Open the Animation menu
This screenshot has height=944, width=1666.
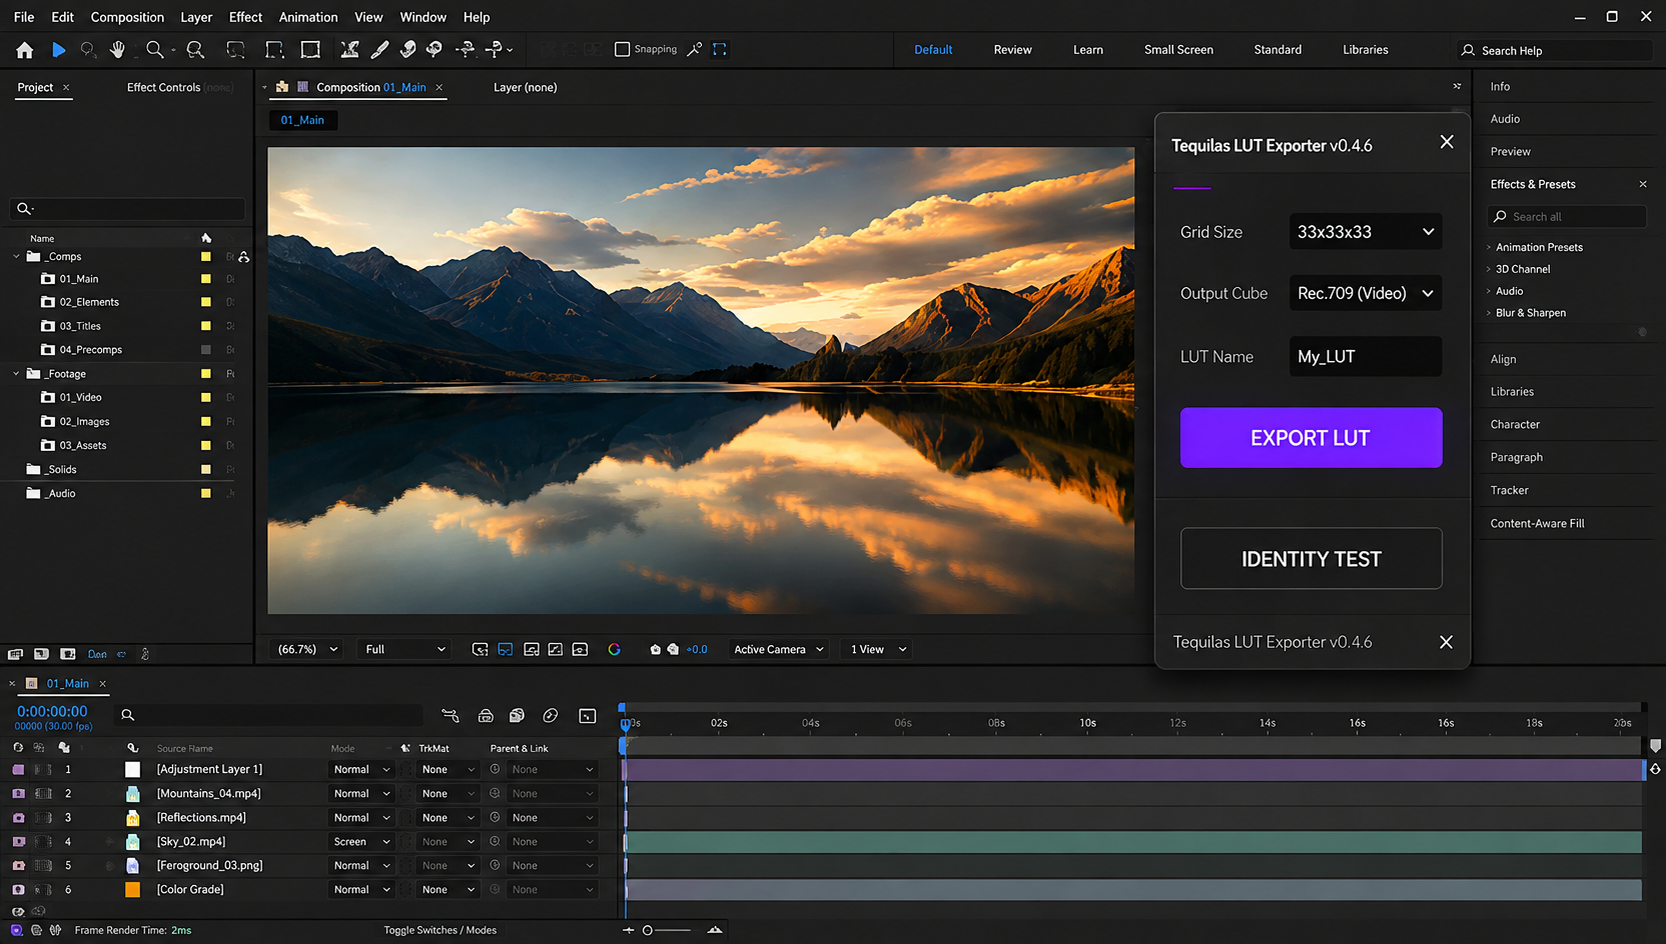tap(308, 17)
